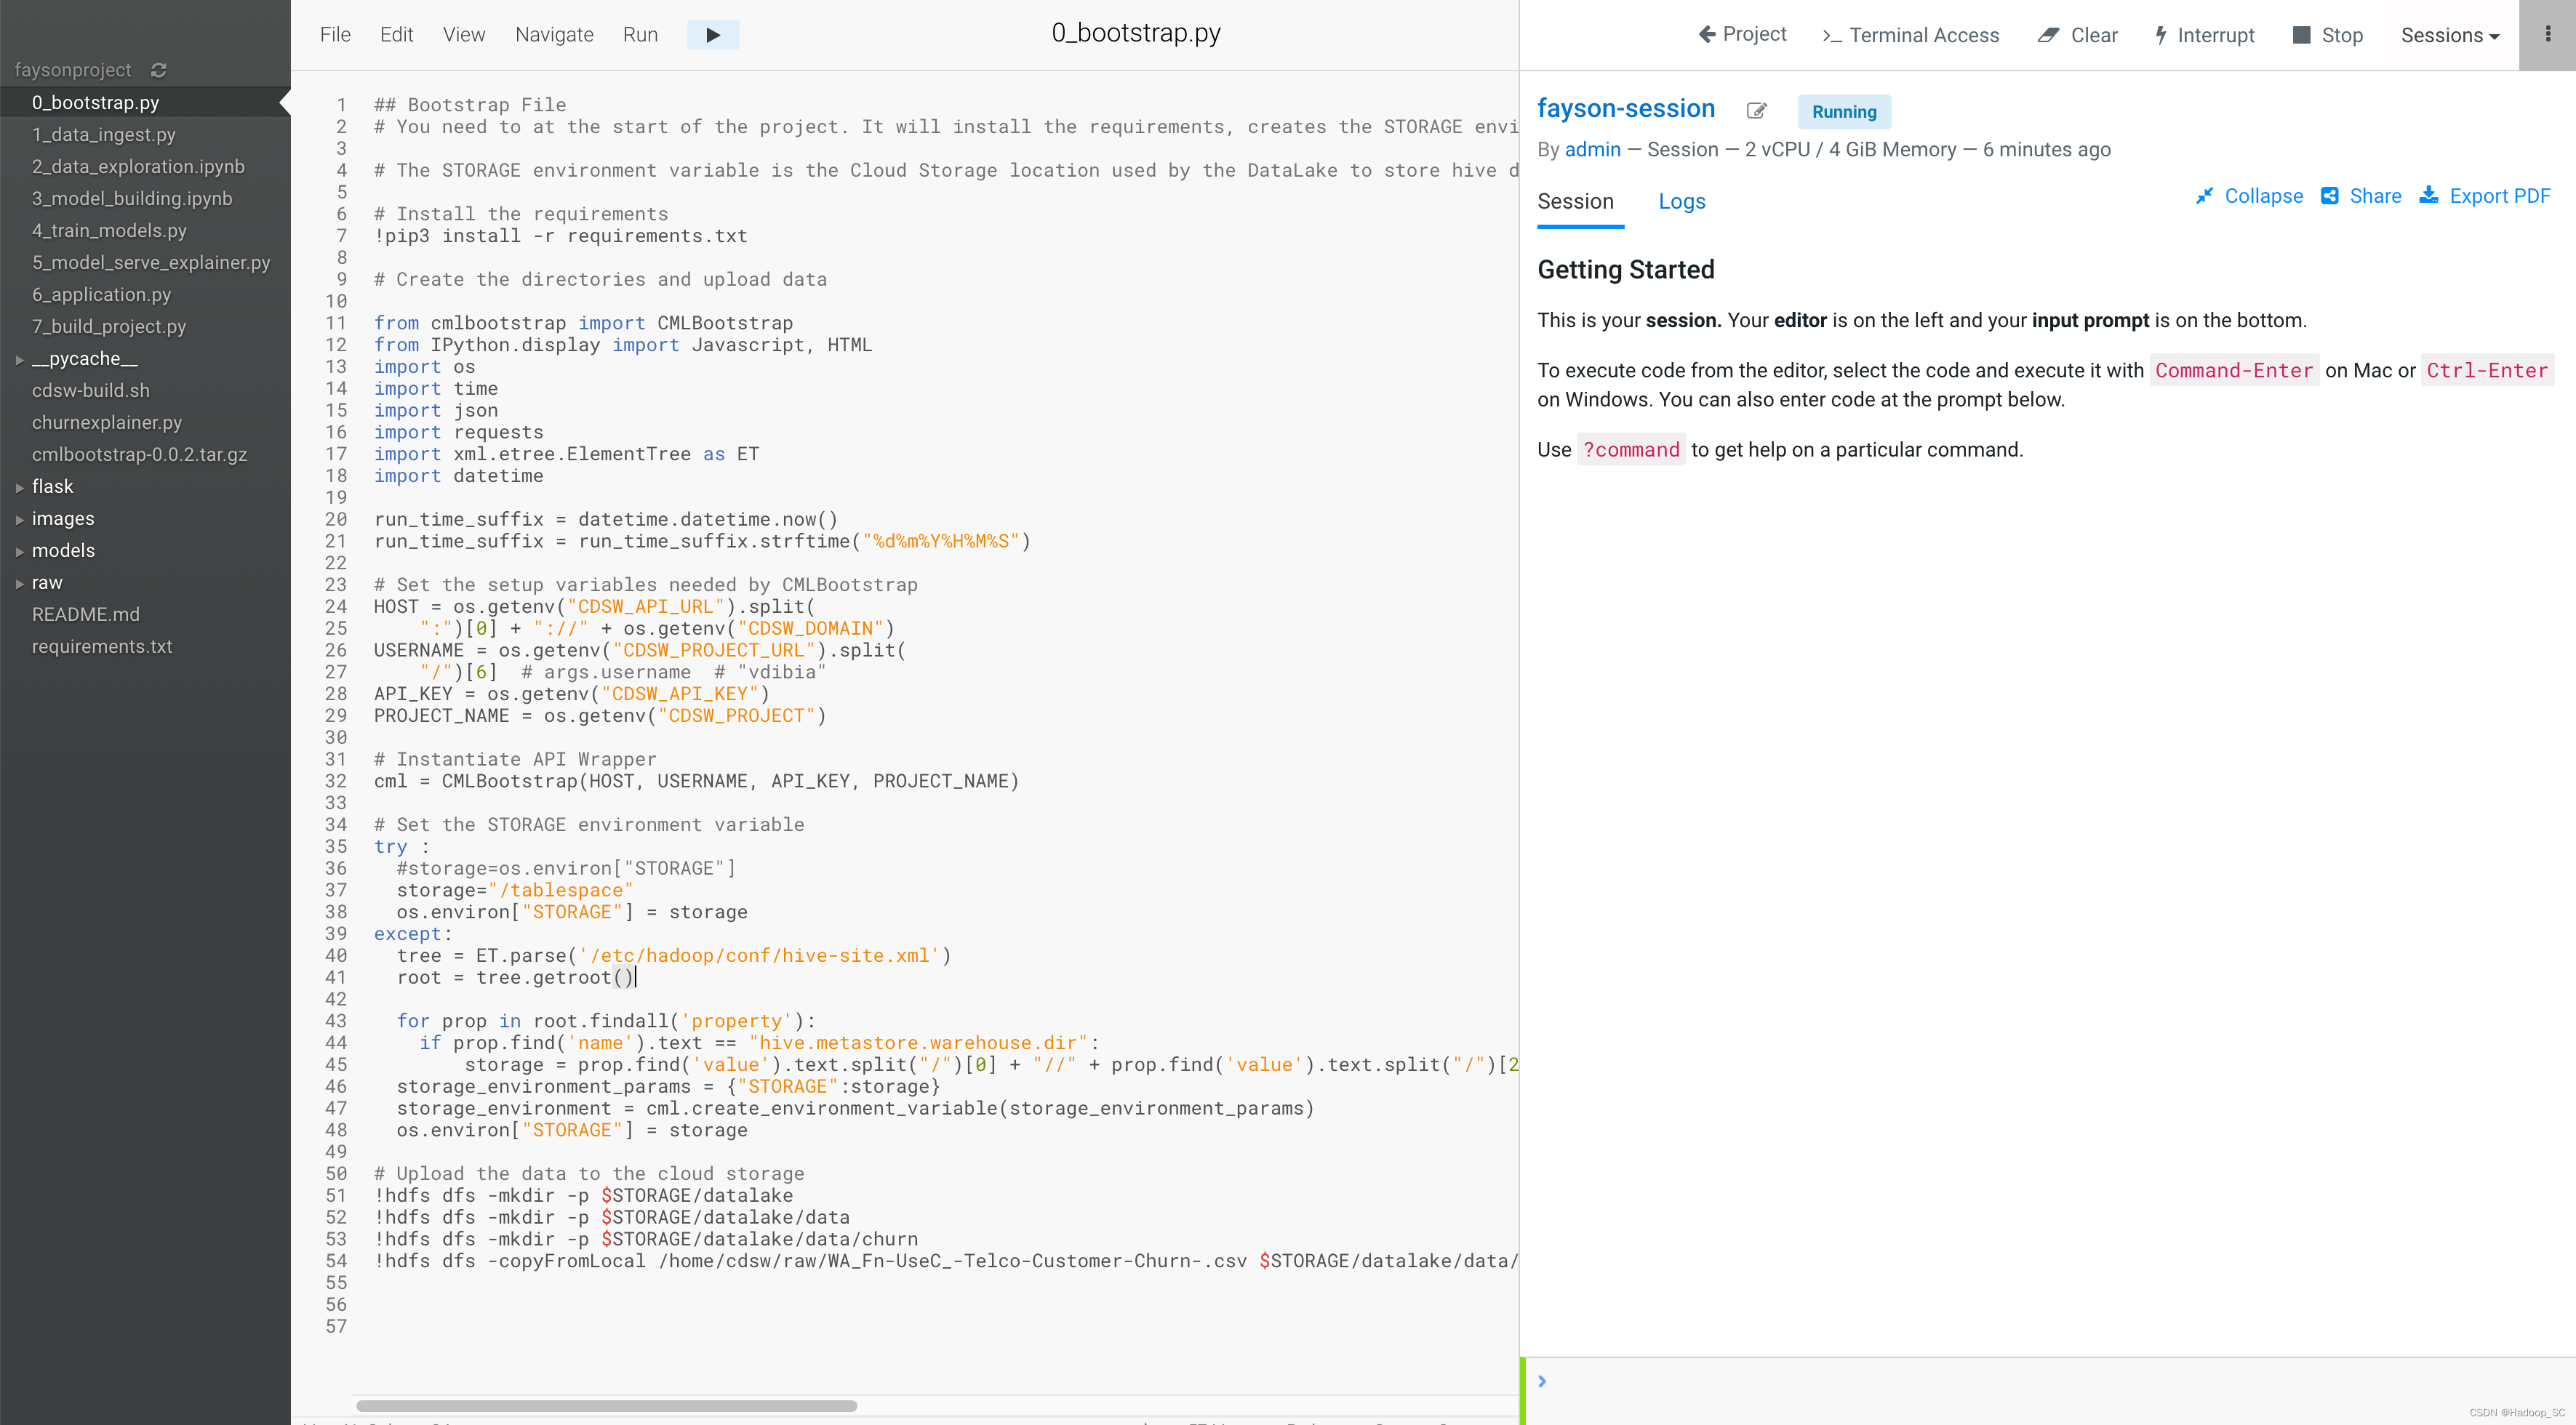Switch to the Logs tab
Image resolution: width=2576 pixels, height=1425 pixels.
[1682, 202]
